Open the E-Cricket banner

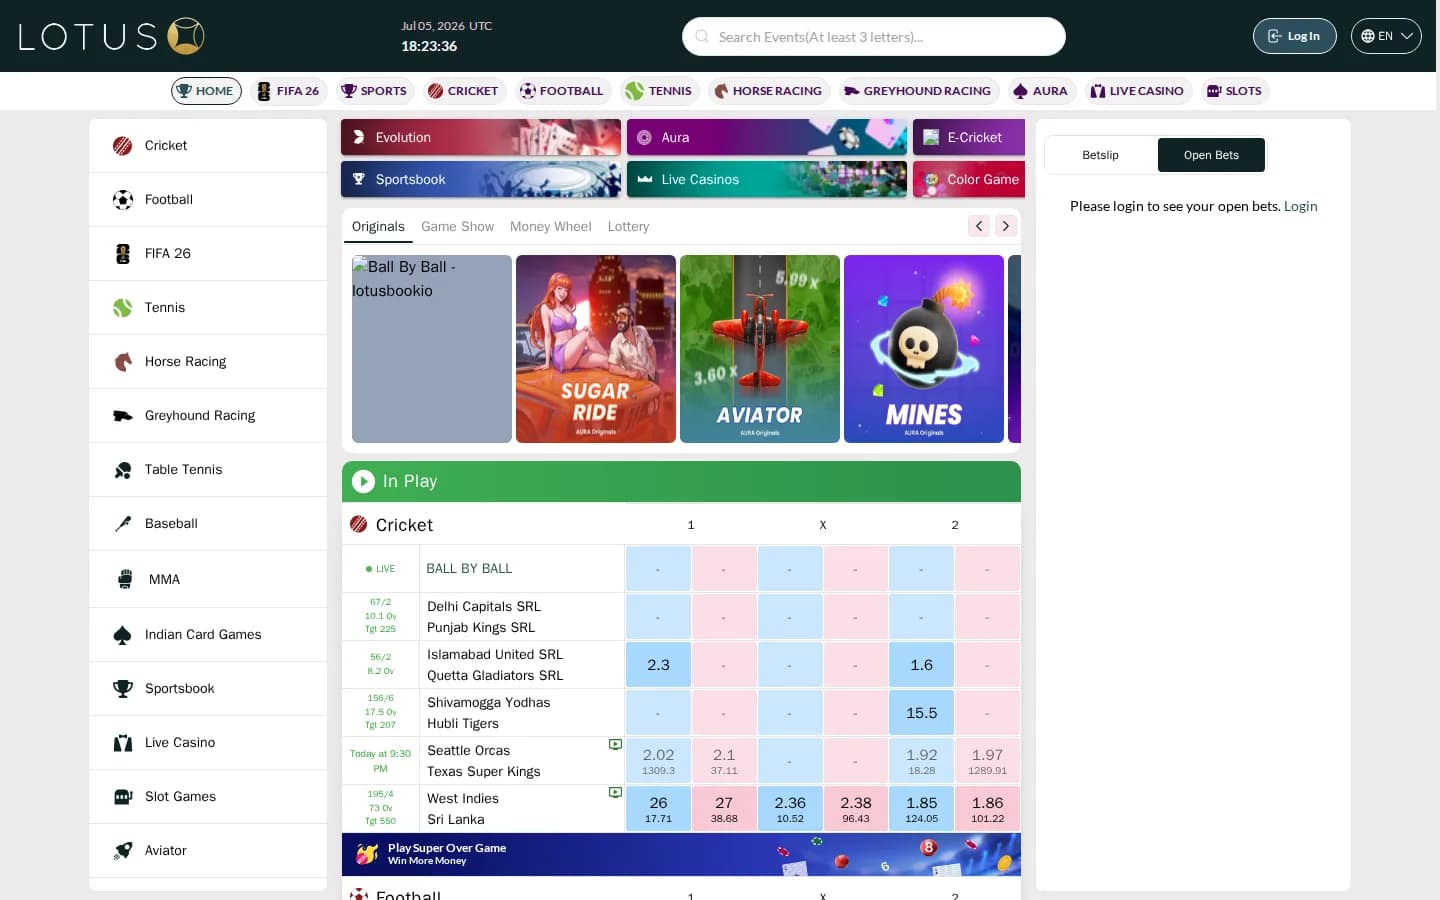click(x=969, y=137)
